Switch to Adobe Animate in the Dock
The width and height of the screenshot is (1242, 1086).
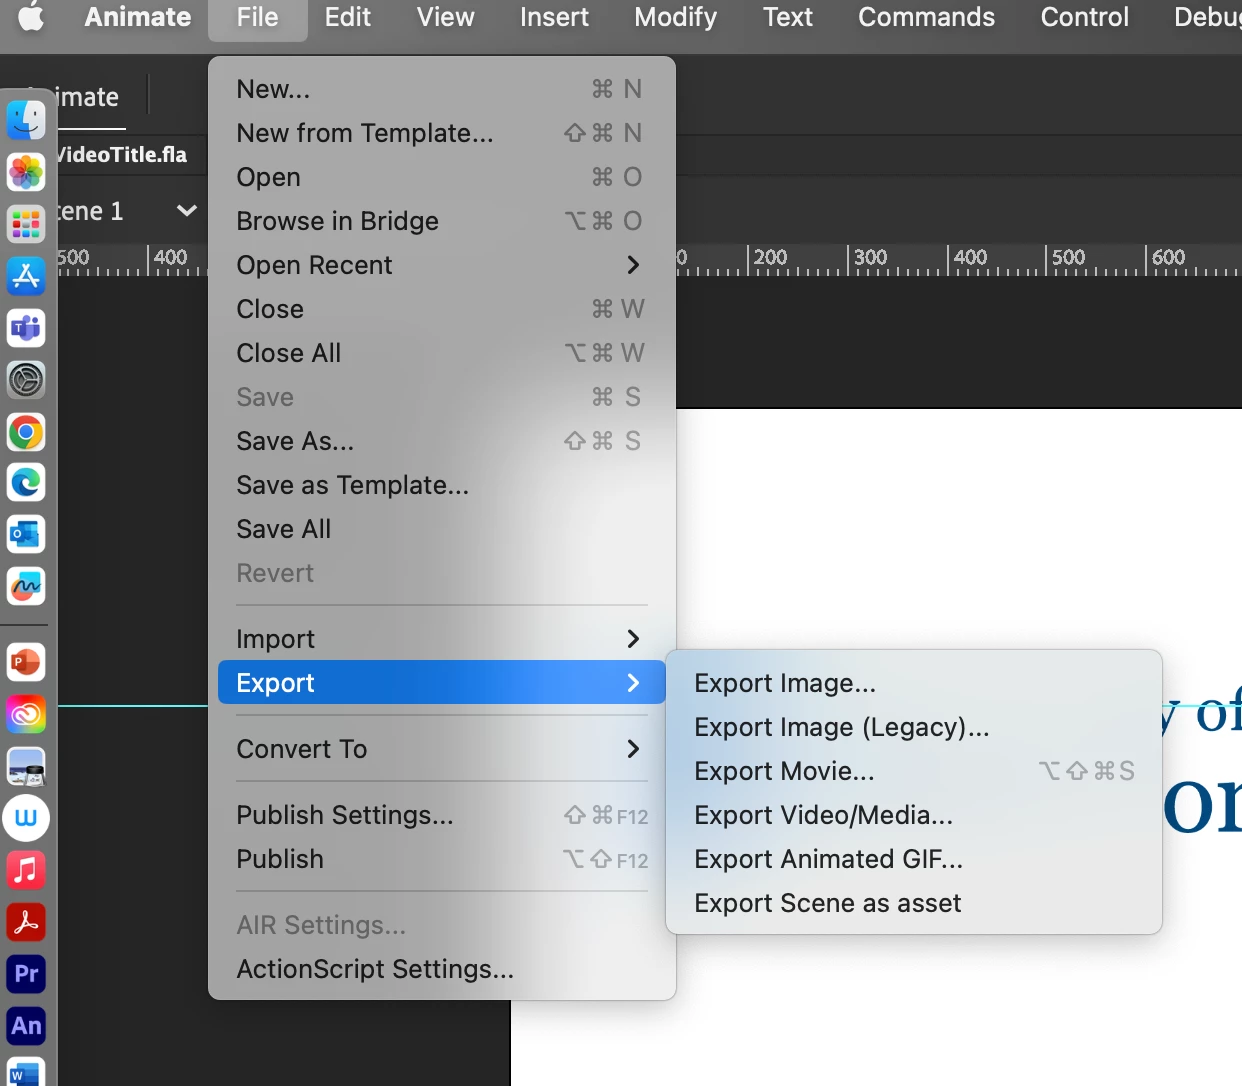[x=26, y=1026]
